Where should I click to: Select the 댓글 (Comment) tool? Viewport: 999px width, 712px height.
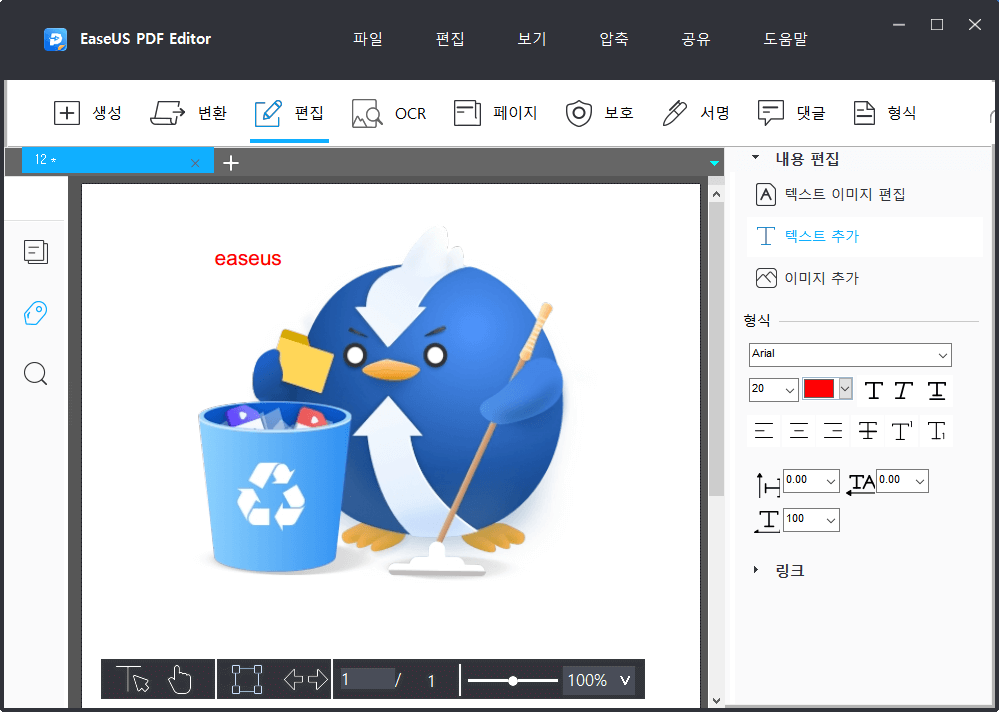coord(792,113)
